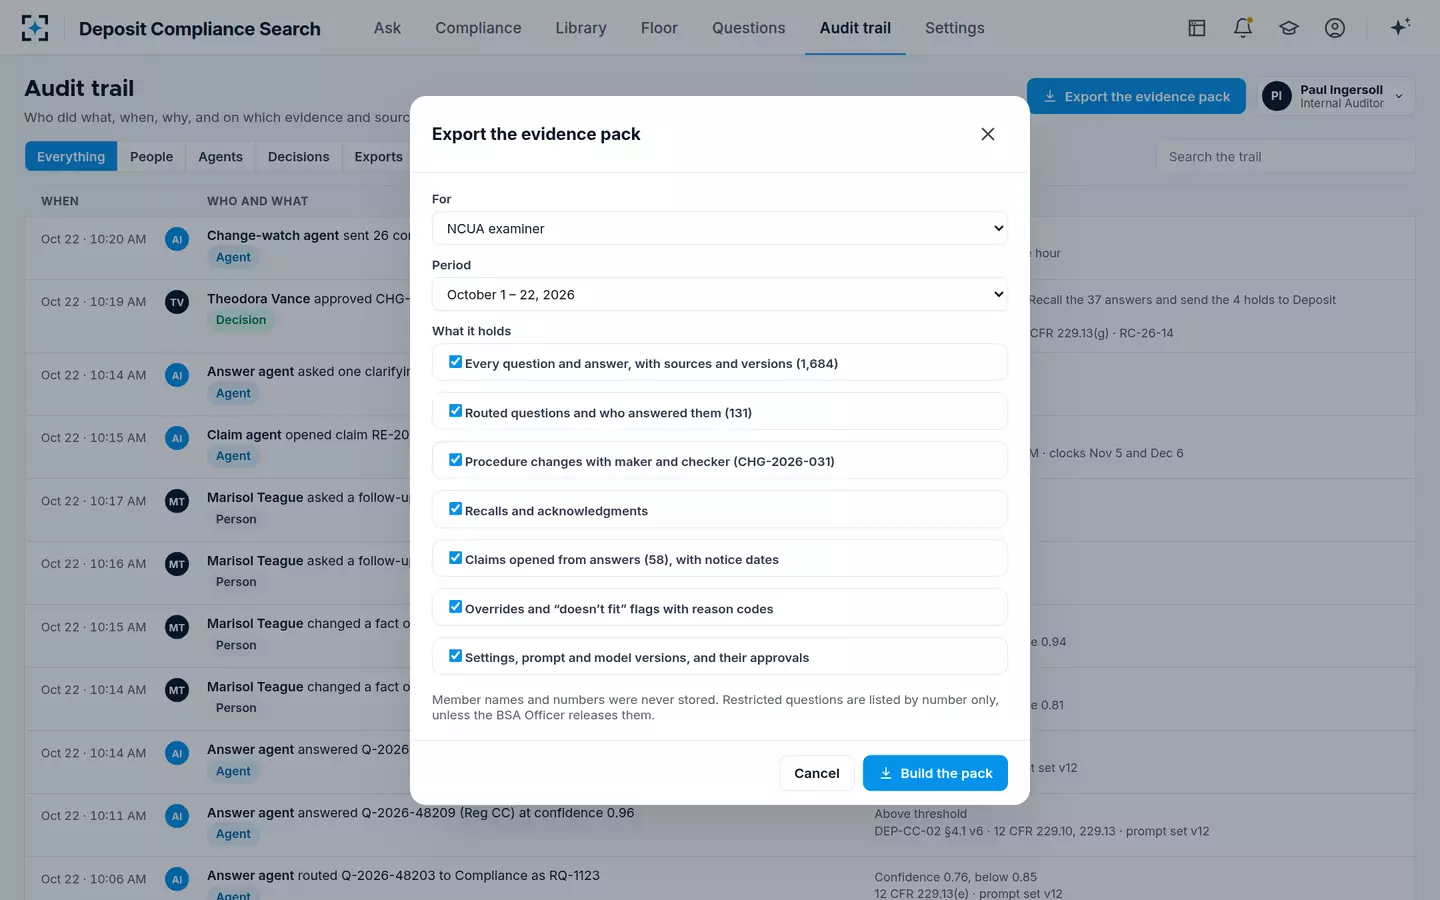Click the Export the evidence pack header button
This screenshot has height=900, width=1440.
pos(1136,96)
